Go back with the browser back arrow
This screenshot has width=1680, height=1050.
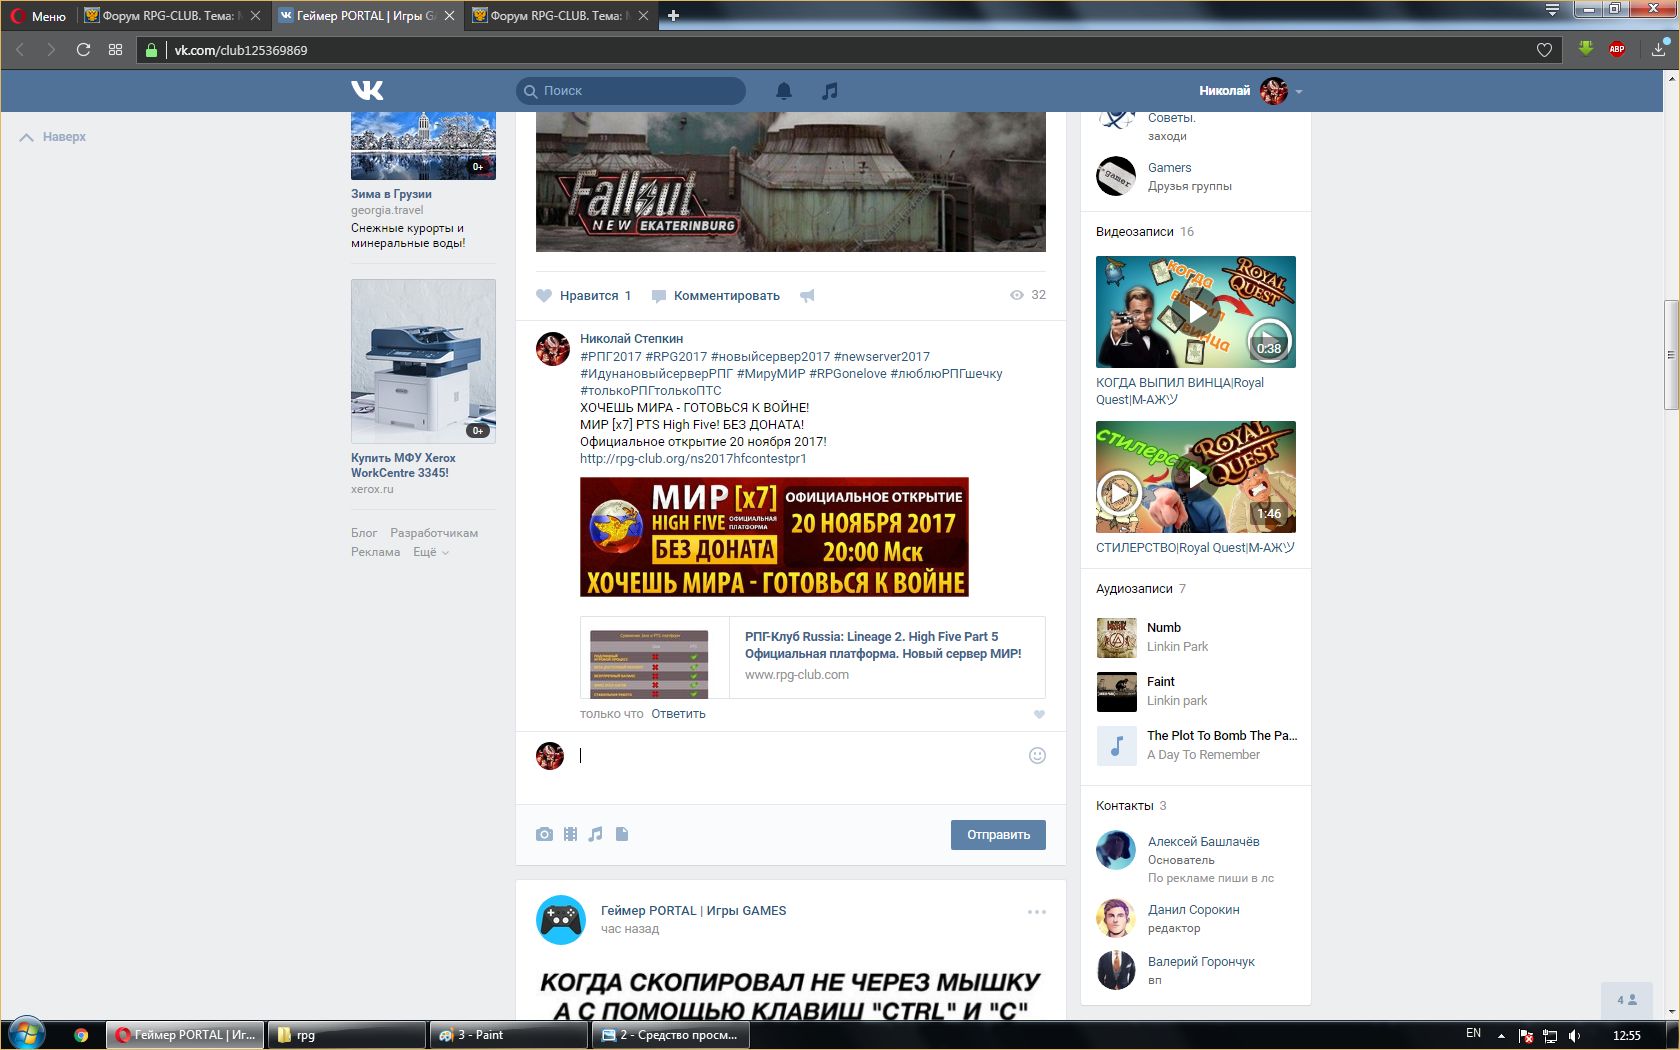click(19, 49)
